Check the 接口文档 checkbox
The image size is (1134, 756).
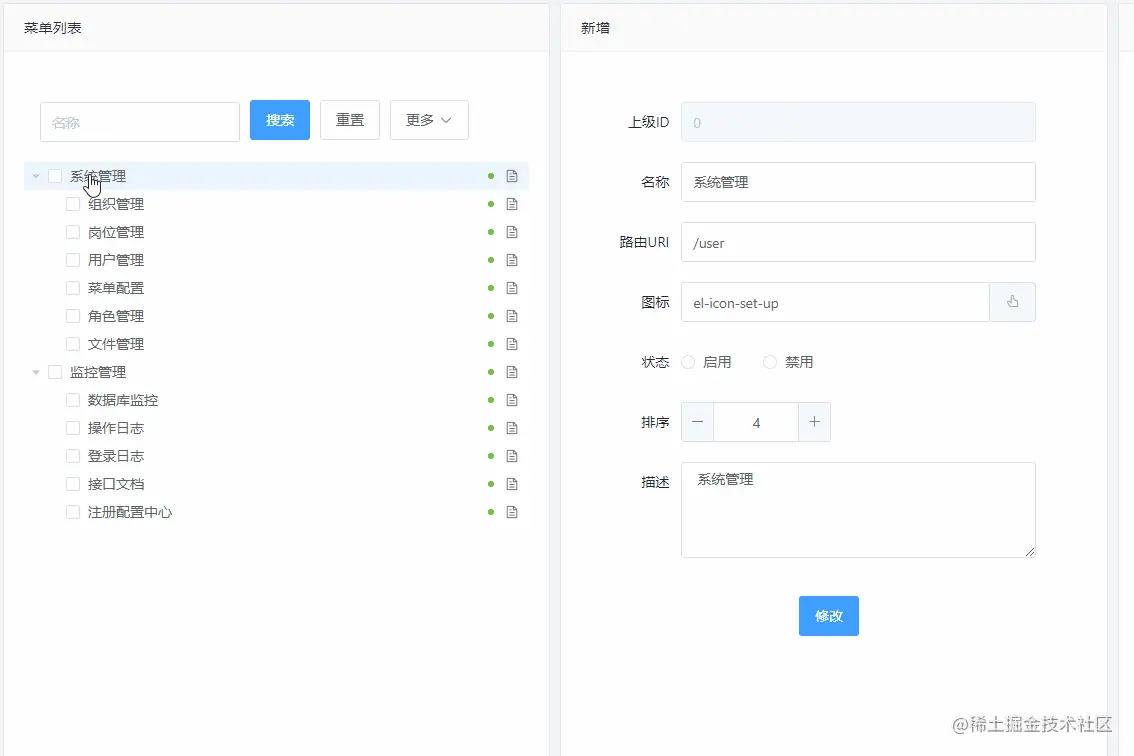pos(73,484)
